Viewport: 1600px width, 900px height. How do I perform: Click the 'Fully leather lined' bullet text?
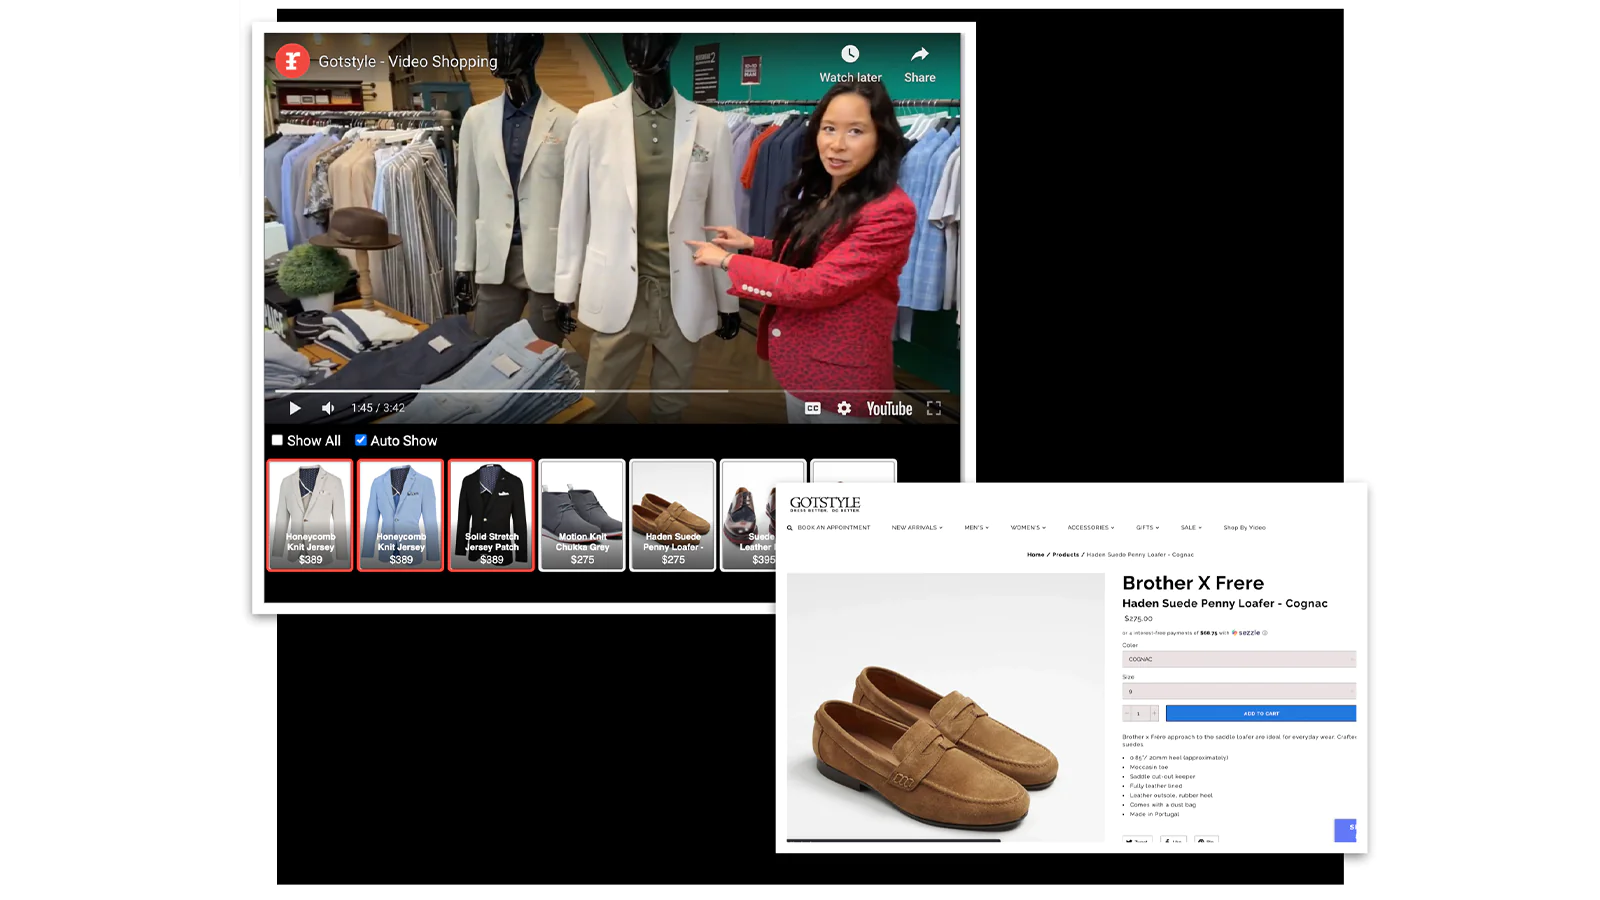tap(1156, 786)
